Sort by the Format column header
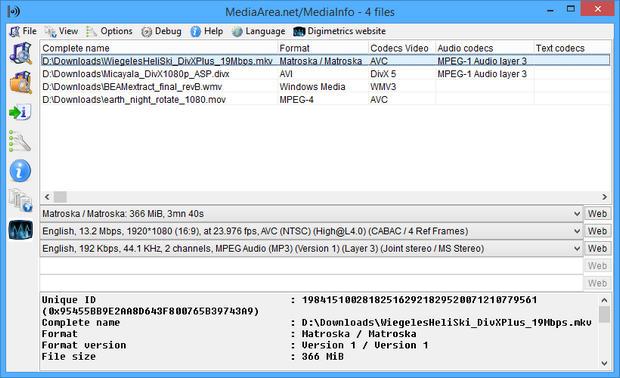620x378 pixels. 323,48
